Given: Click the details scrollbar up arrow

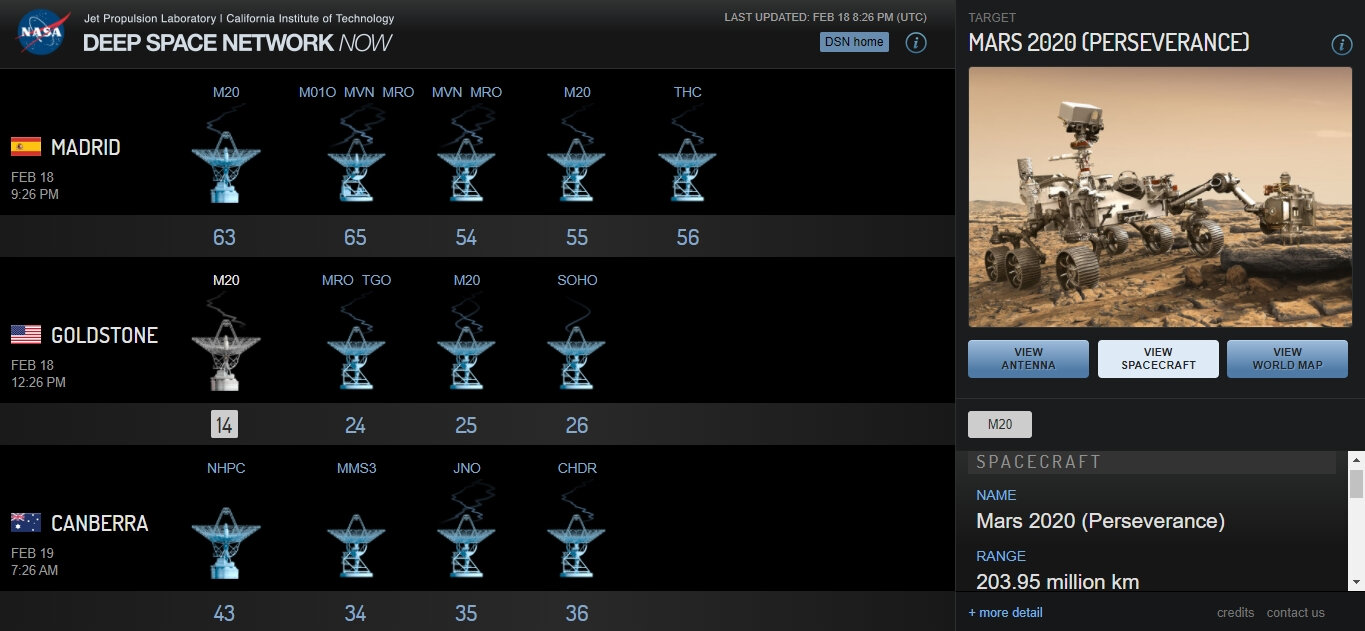Looking at the screenshot, I should coord(1356,459).
